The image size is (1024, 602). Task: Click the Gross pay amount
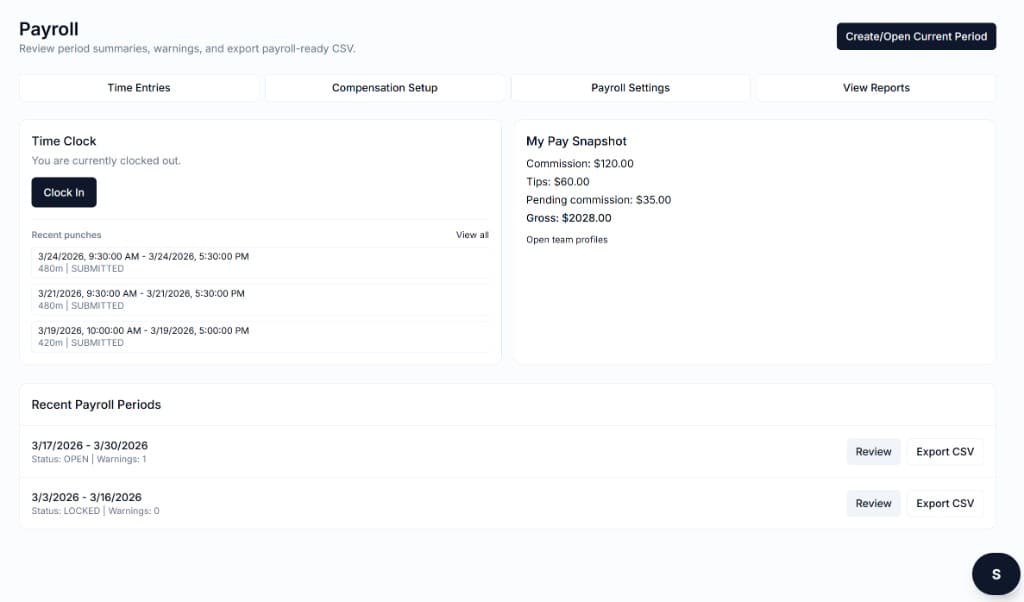[x=569, y=217]
